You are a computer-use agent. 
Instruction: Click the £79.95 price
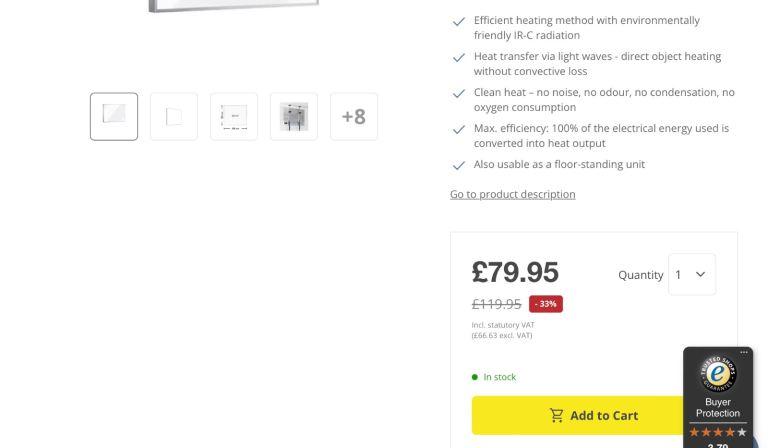515,272
